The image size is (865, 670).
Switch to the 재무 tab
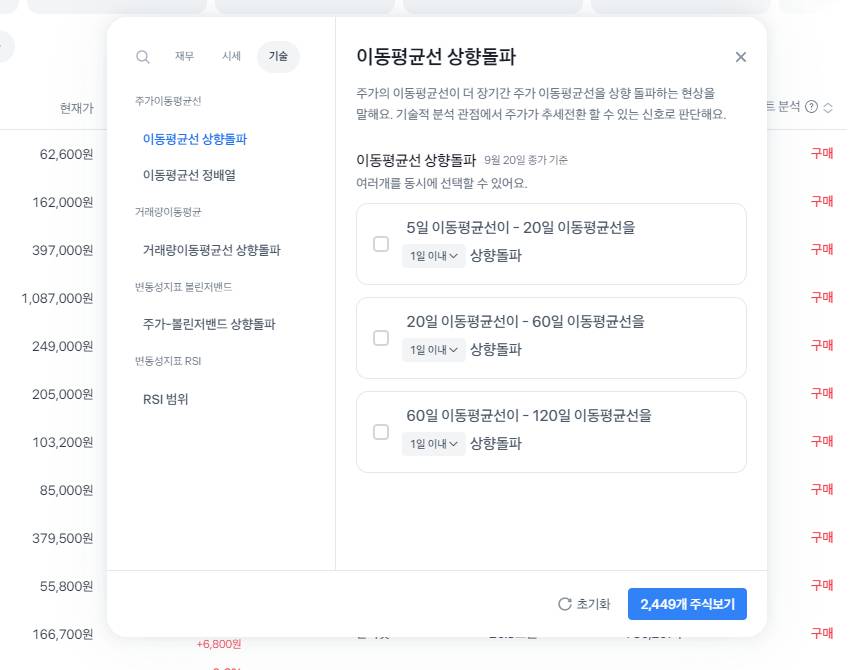[183, 57]
